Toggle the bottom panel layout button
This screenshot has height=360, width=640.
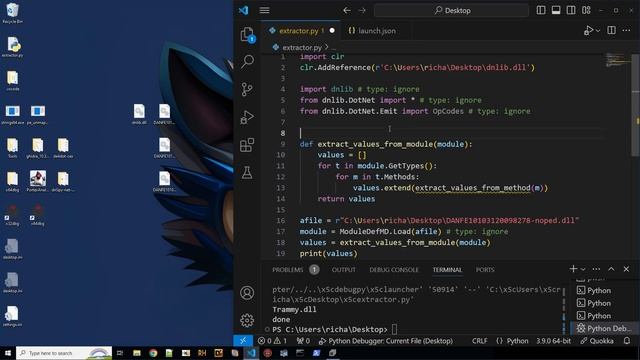coord(556,10)
